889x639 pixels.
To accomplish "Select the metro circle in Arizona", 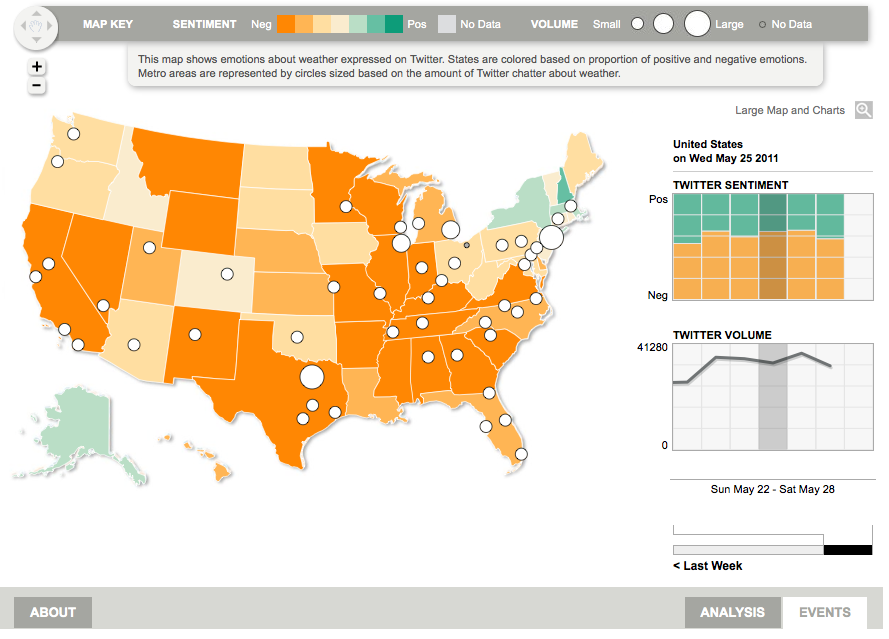I will pyautogui.click(x=134, y=345).
